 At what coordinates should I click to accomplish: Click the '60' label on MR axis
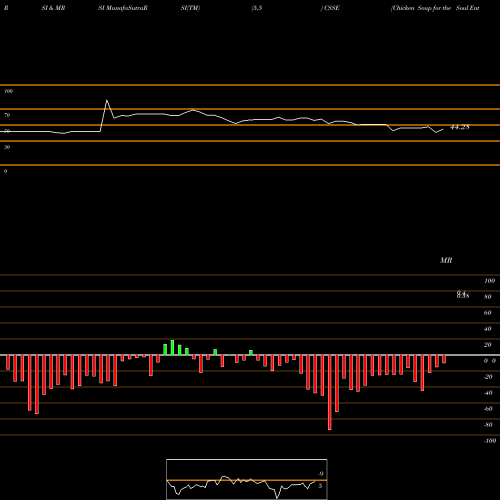487,313
